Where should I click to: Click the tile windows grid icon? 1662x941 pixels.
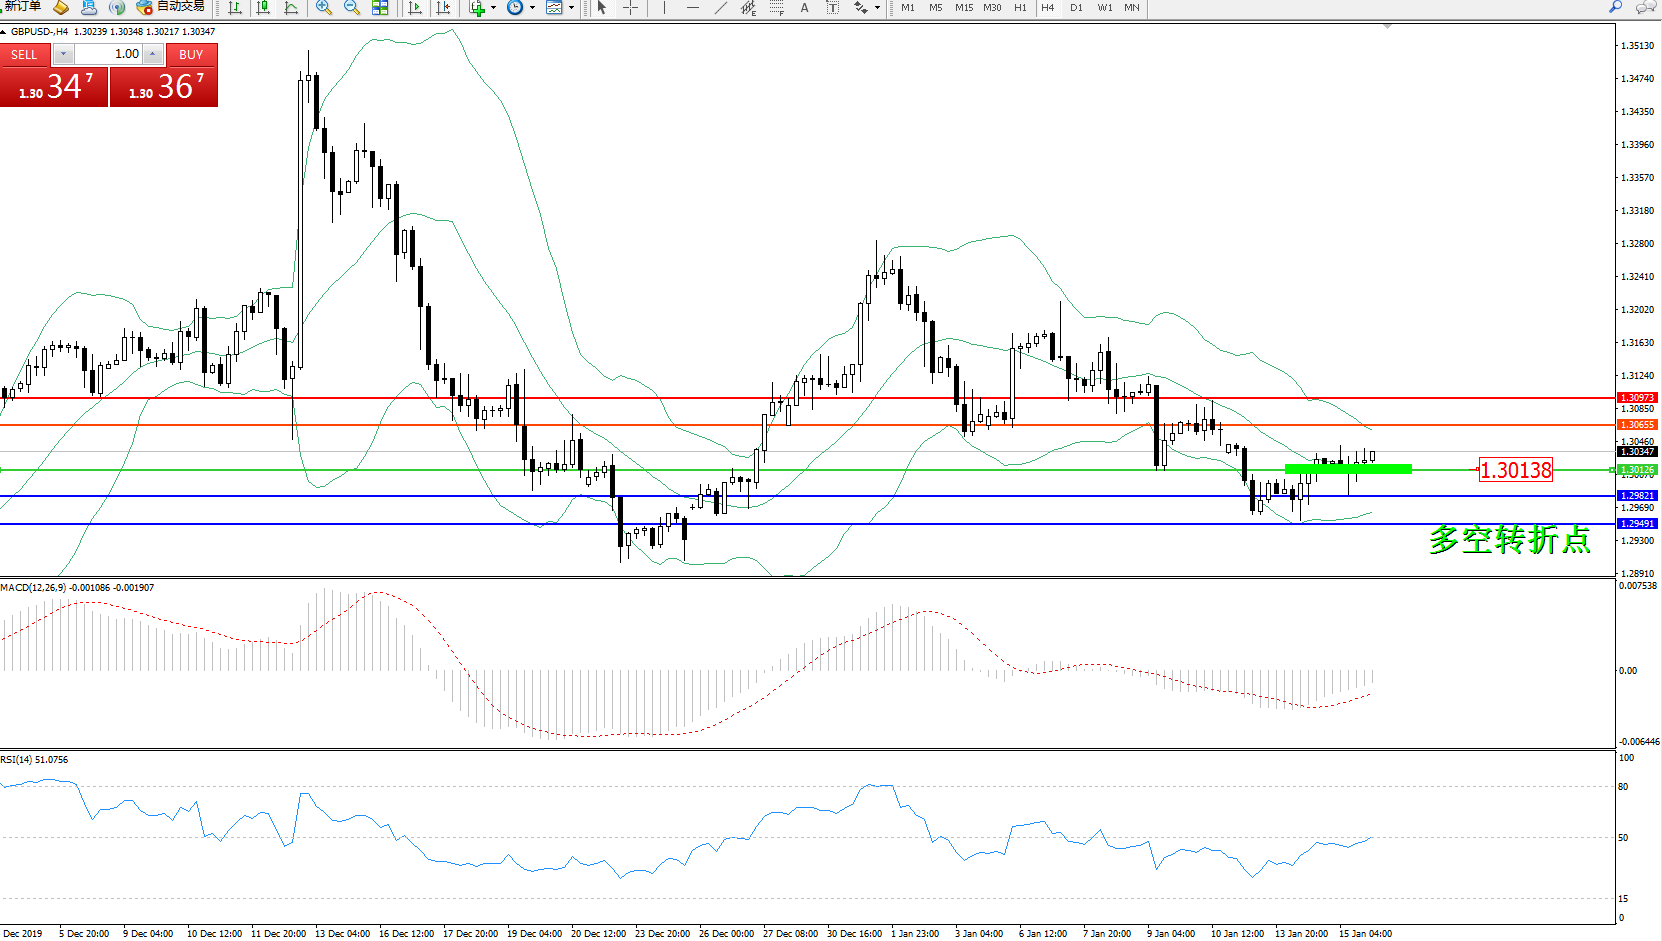[380, 8]
